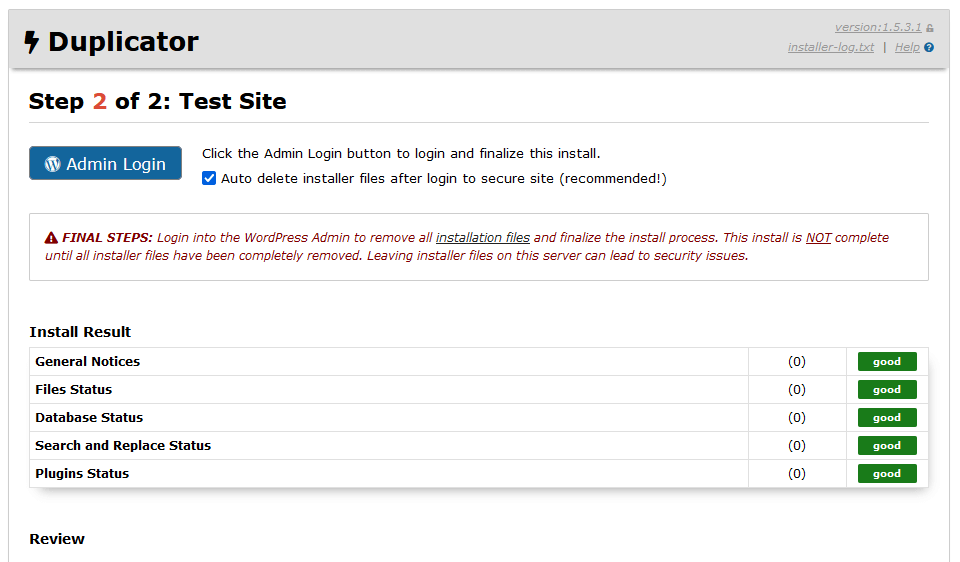
Task: Open the Help link
Action: pyautogui.click(x=907, y=47)
